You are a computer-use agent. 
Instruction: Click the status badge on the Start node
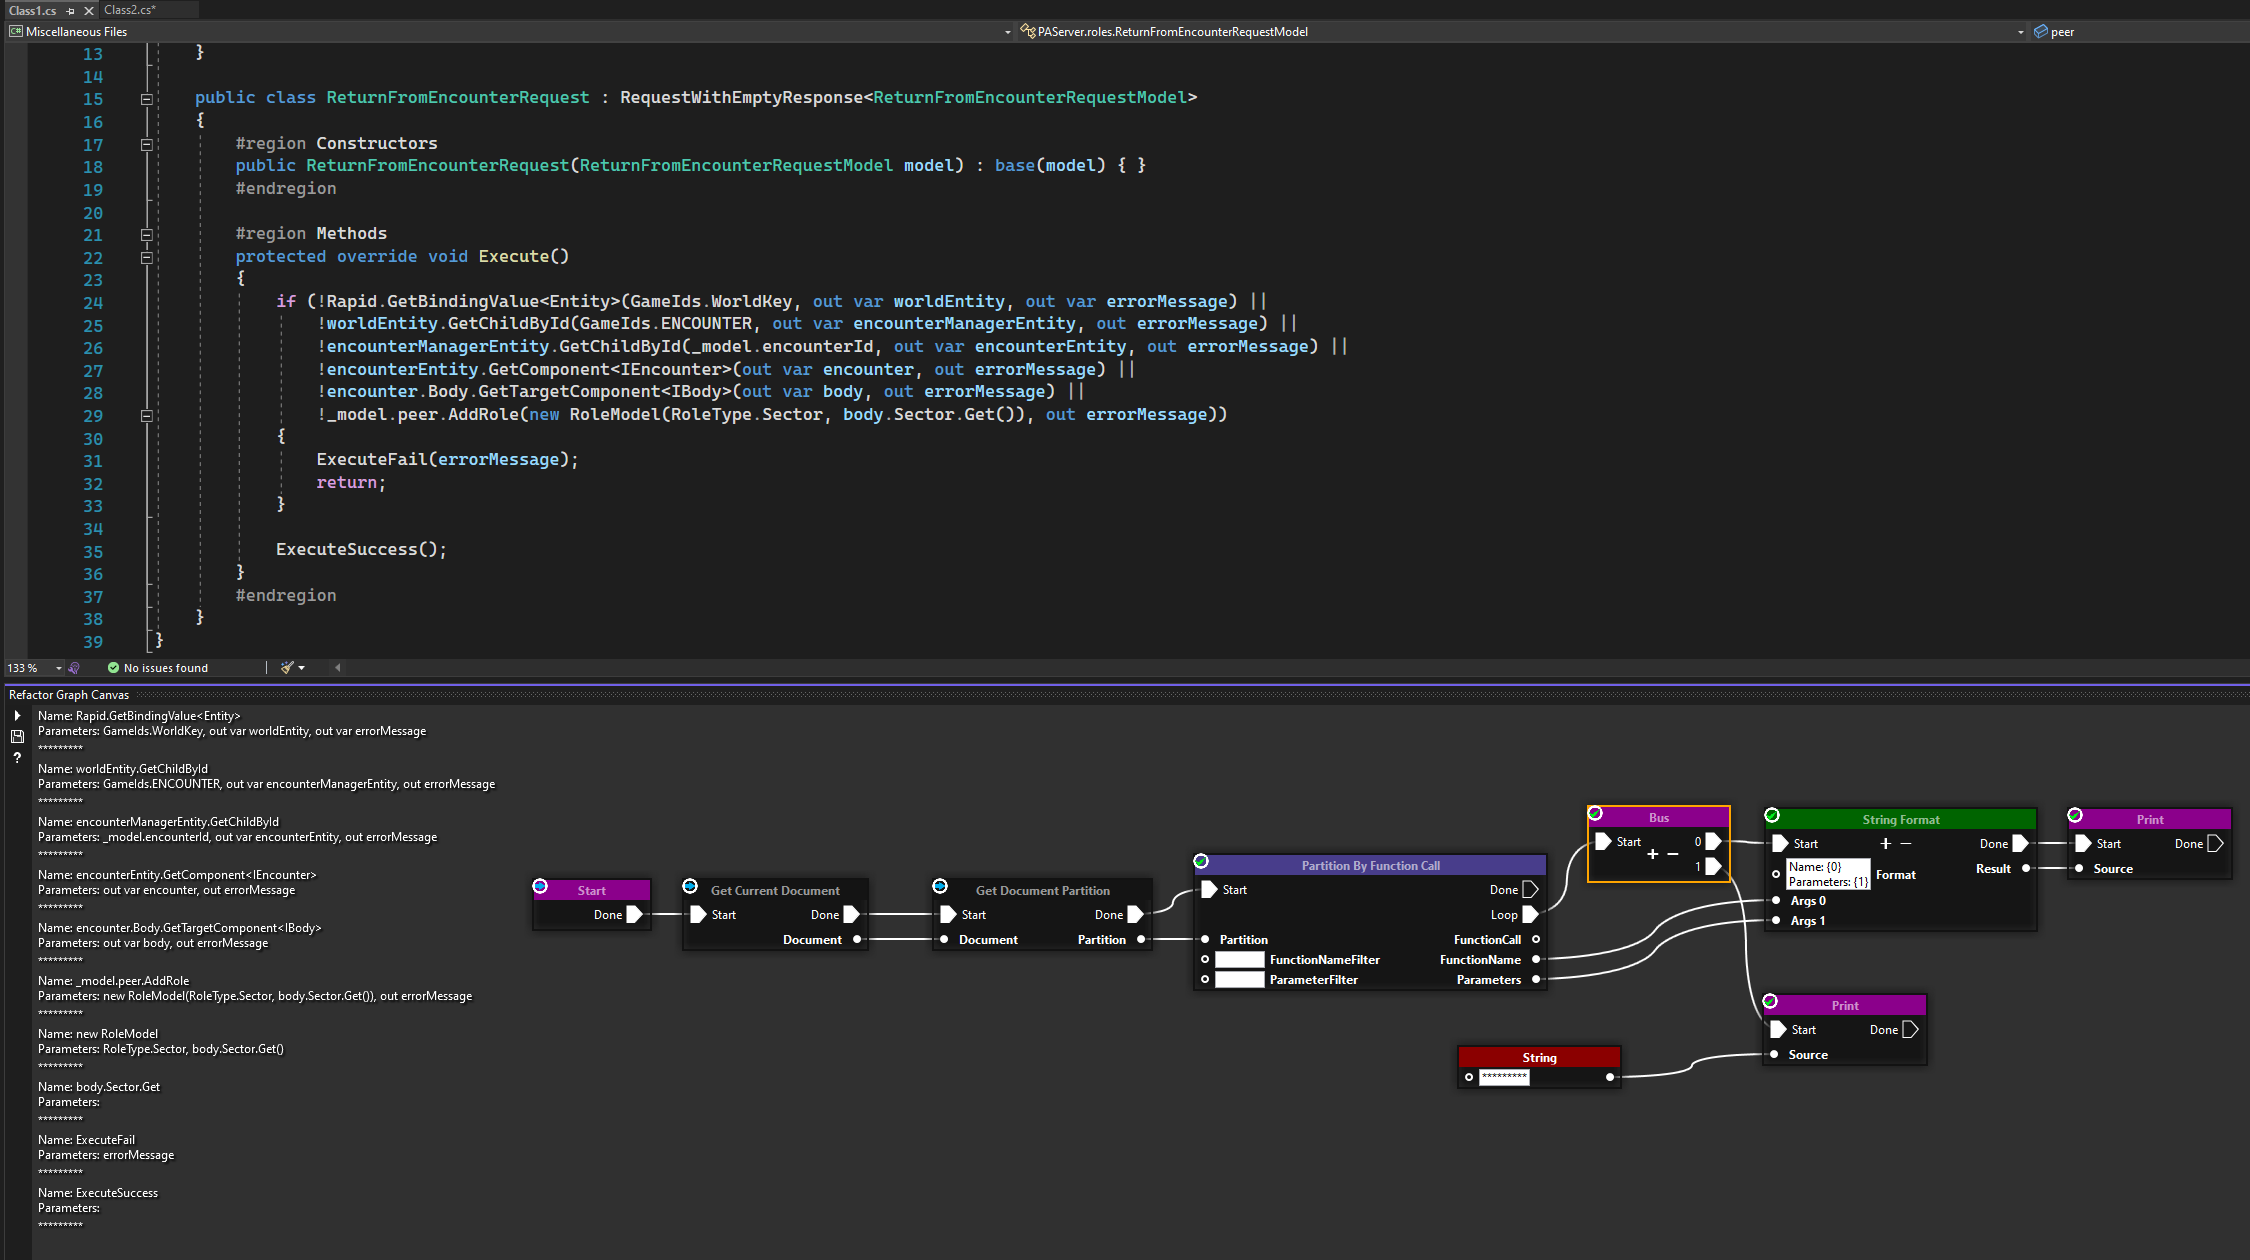pos(540,886)
